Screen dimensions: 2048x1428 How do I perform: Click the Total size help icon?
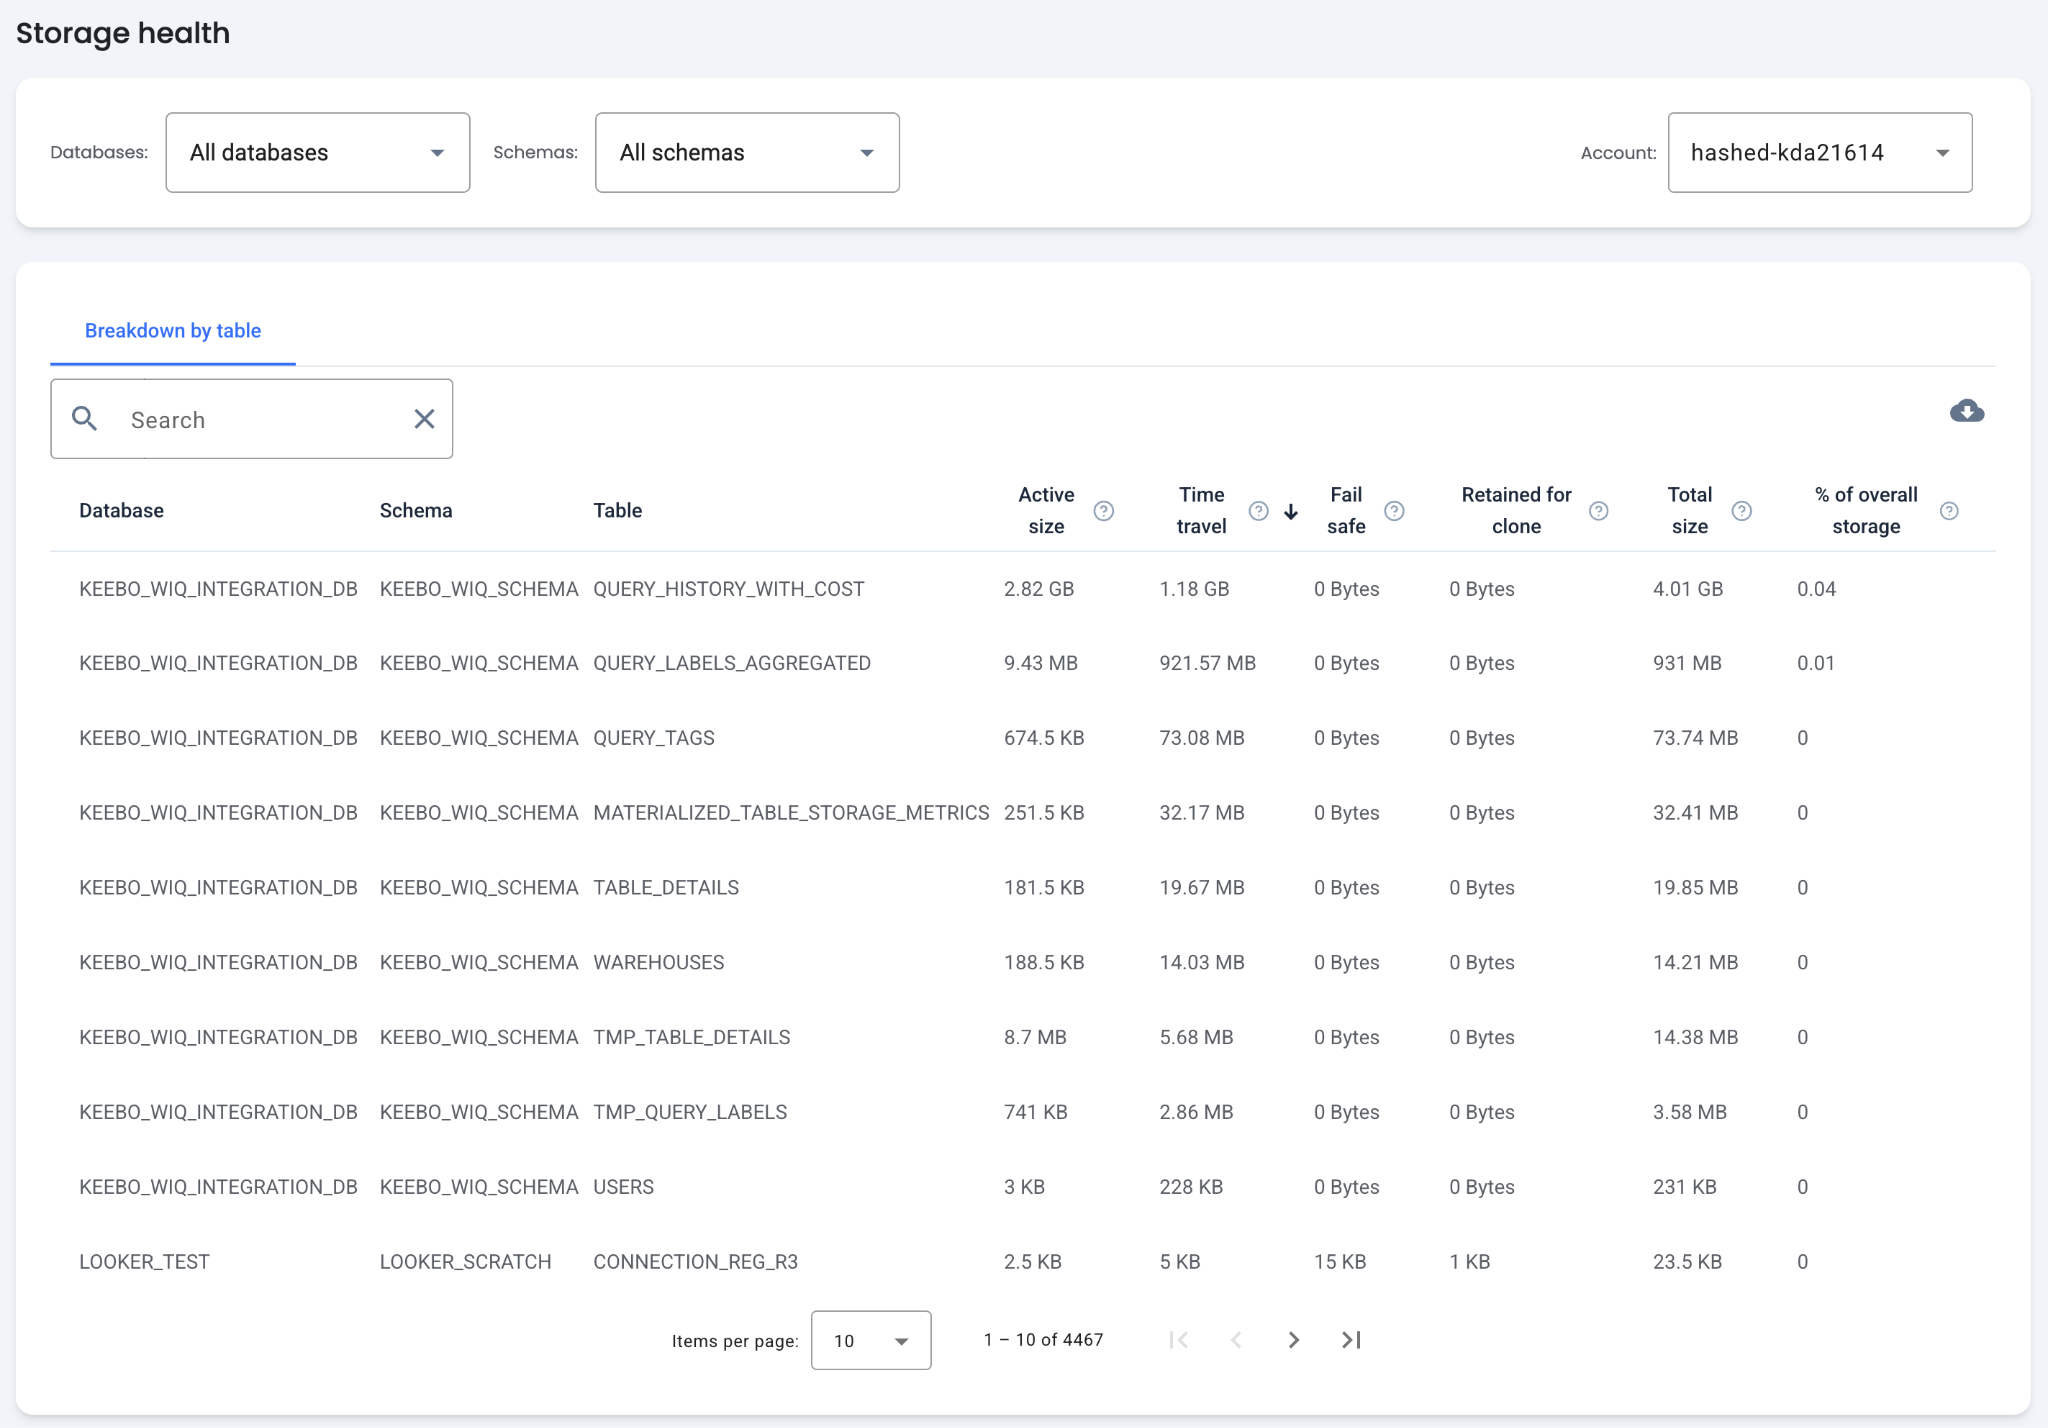tap(1741, 511)
